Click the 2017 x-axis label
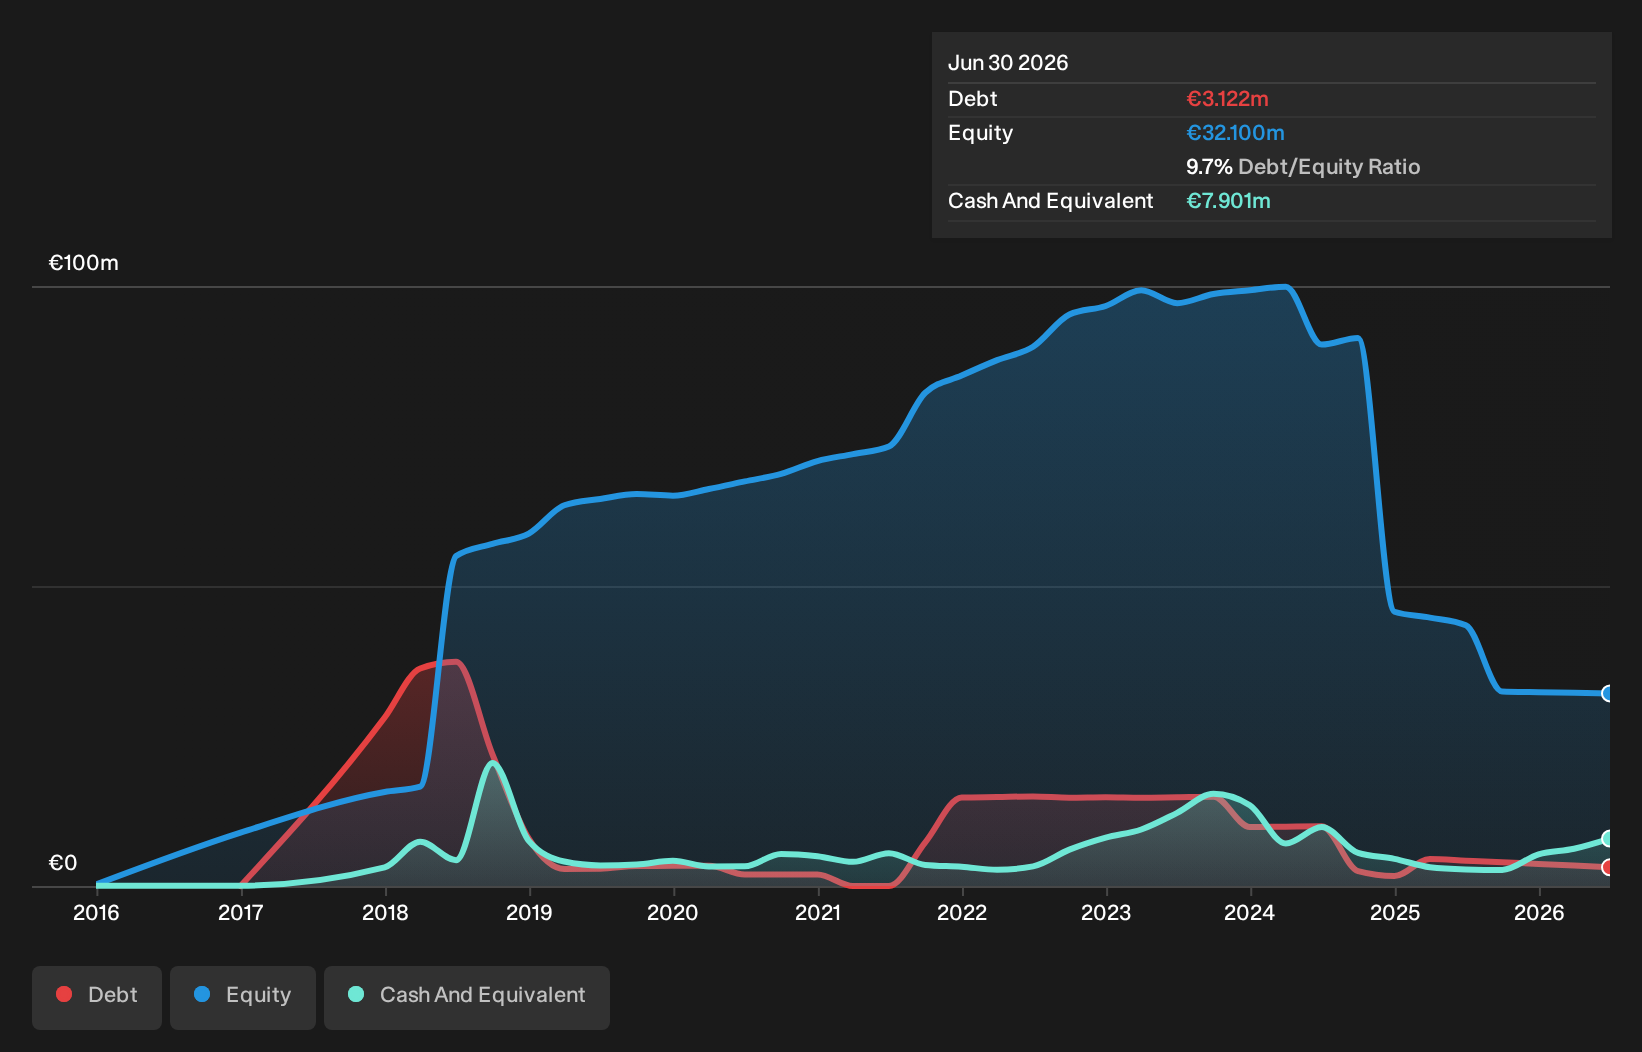 [240, 912]
